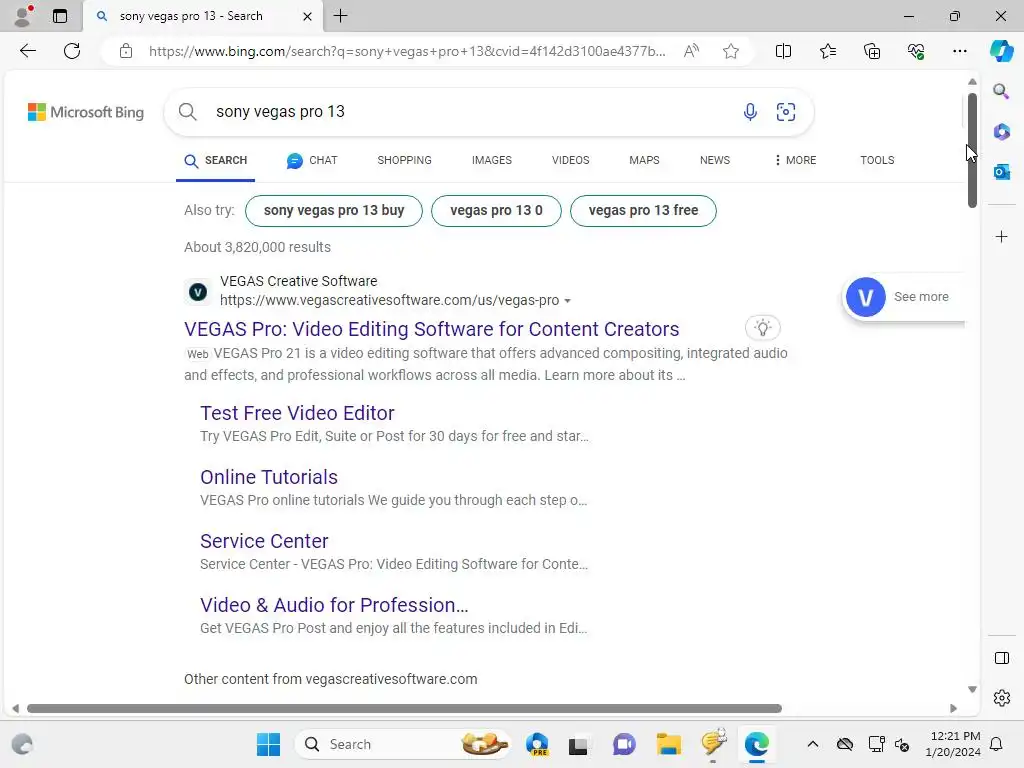The image size is (1024, 768).
Task: Launch Copilot from the Edge toolbar
Action: click(x=1001, y=51)
